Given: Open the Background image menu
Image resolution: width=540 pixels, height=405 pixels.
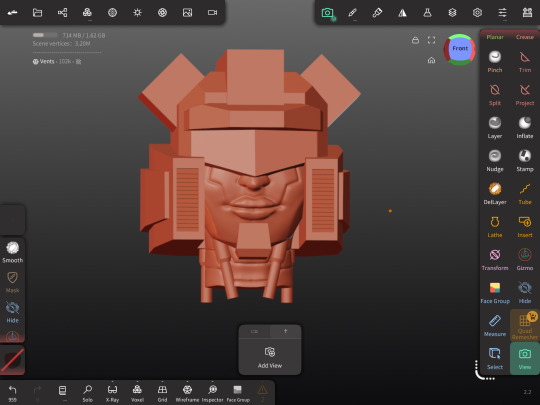Looking at the screenshot, I should pos(187,13).
